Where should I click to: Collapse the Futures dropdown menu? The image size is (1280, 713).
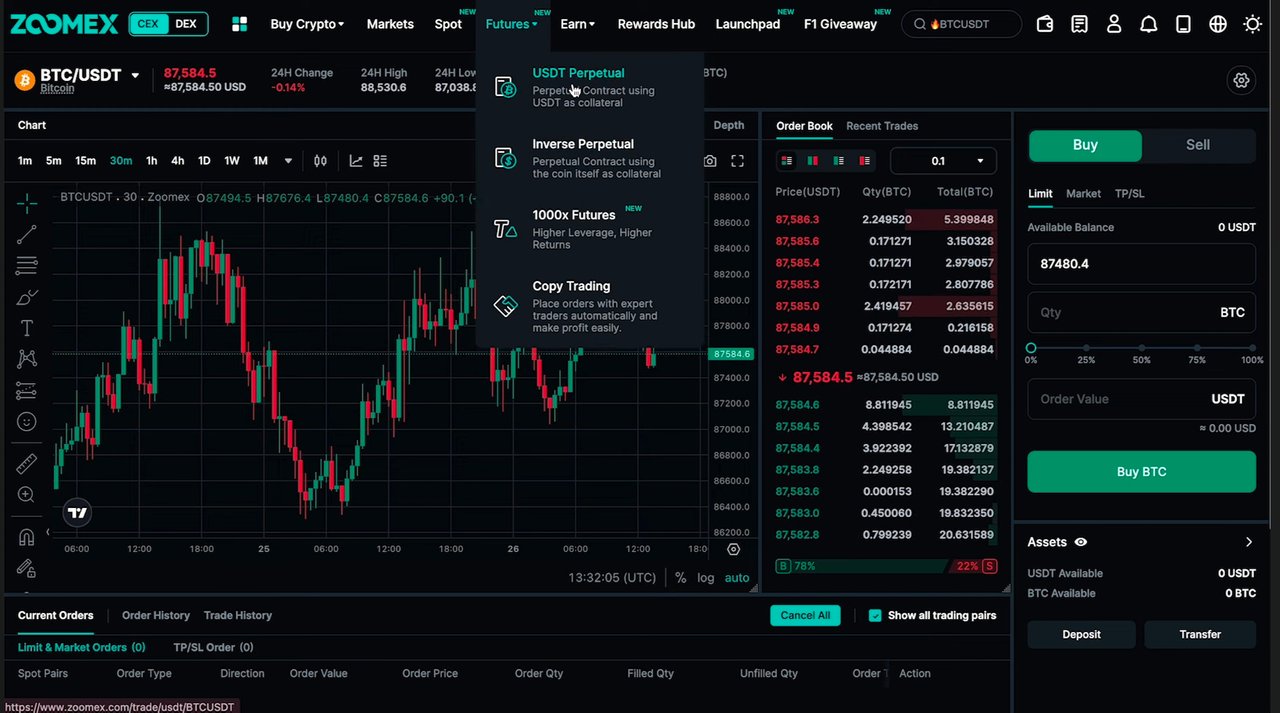click(511, 24)
